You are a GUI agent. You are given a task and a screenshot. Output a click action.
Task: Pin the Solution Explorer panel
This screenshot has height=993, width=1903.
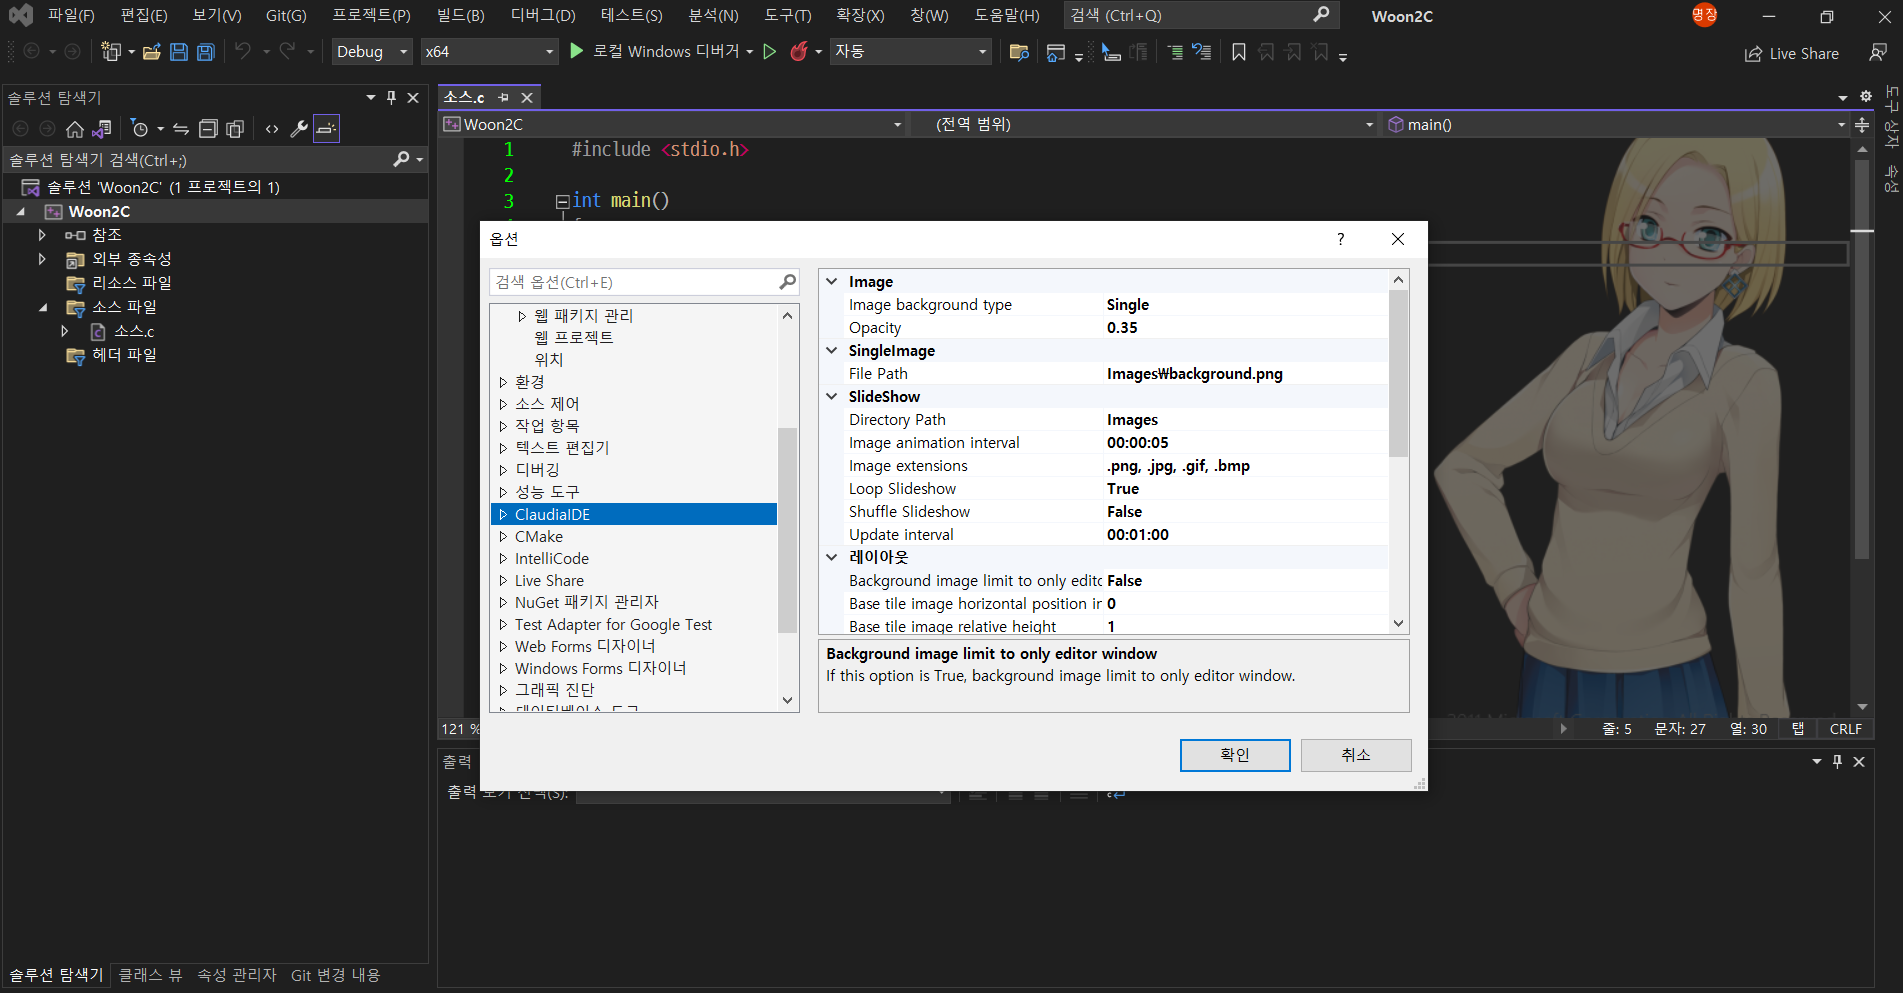pos(391,98)
